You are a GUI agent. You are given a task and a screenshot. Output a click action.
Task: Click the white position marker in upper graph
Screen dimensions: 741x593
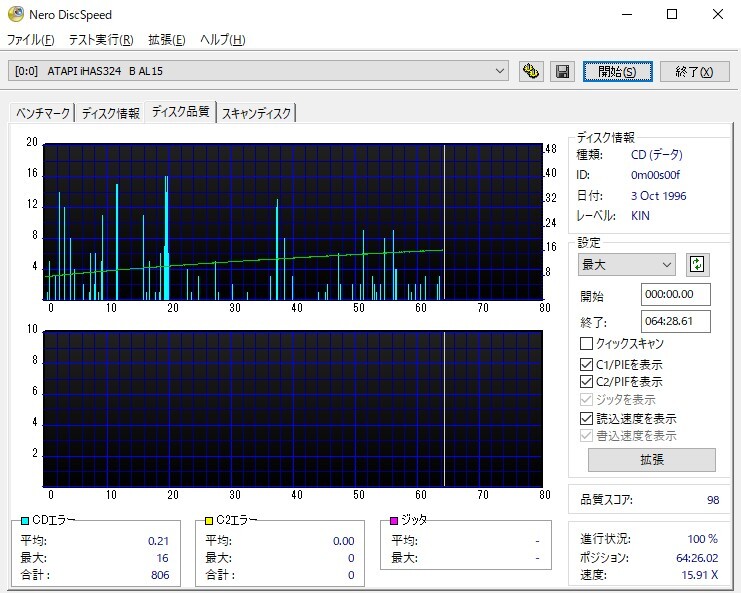444,222
